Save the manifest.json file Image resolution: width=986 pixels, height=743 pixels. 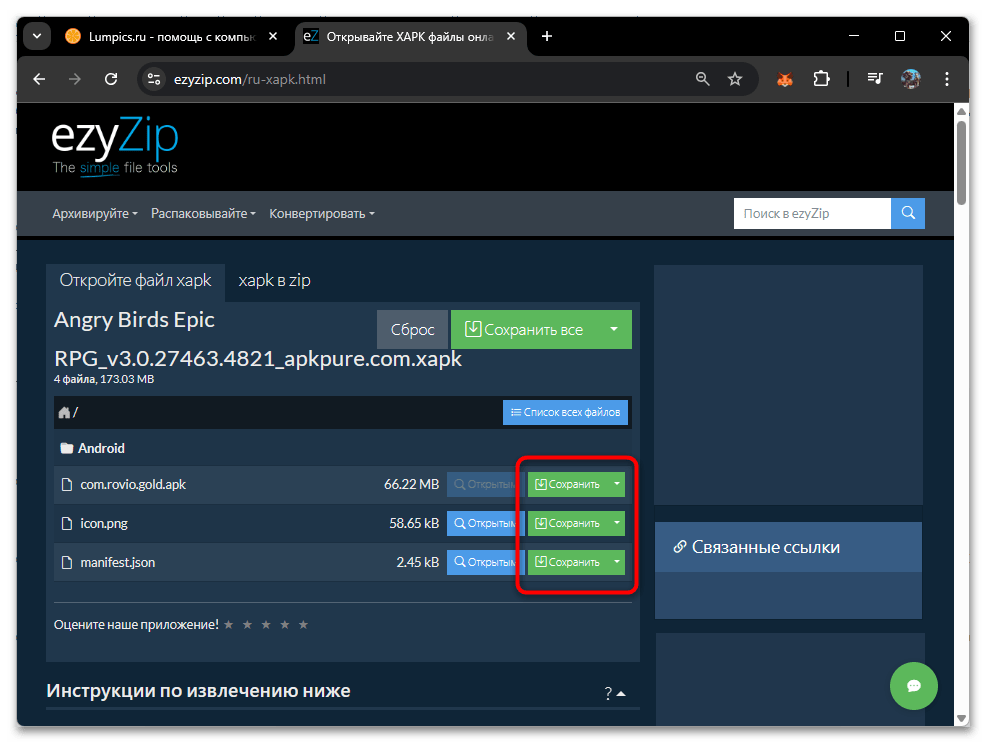coord(568,562)
